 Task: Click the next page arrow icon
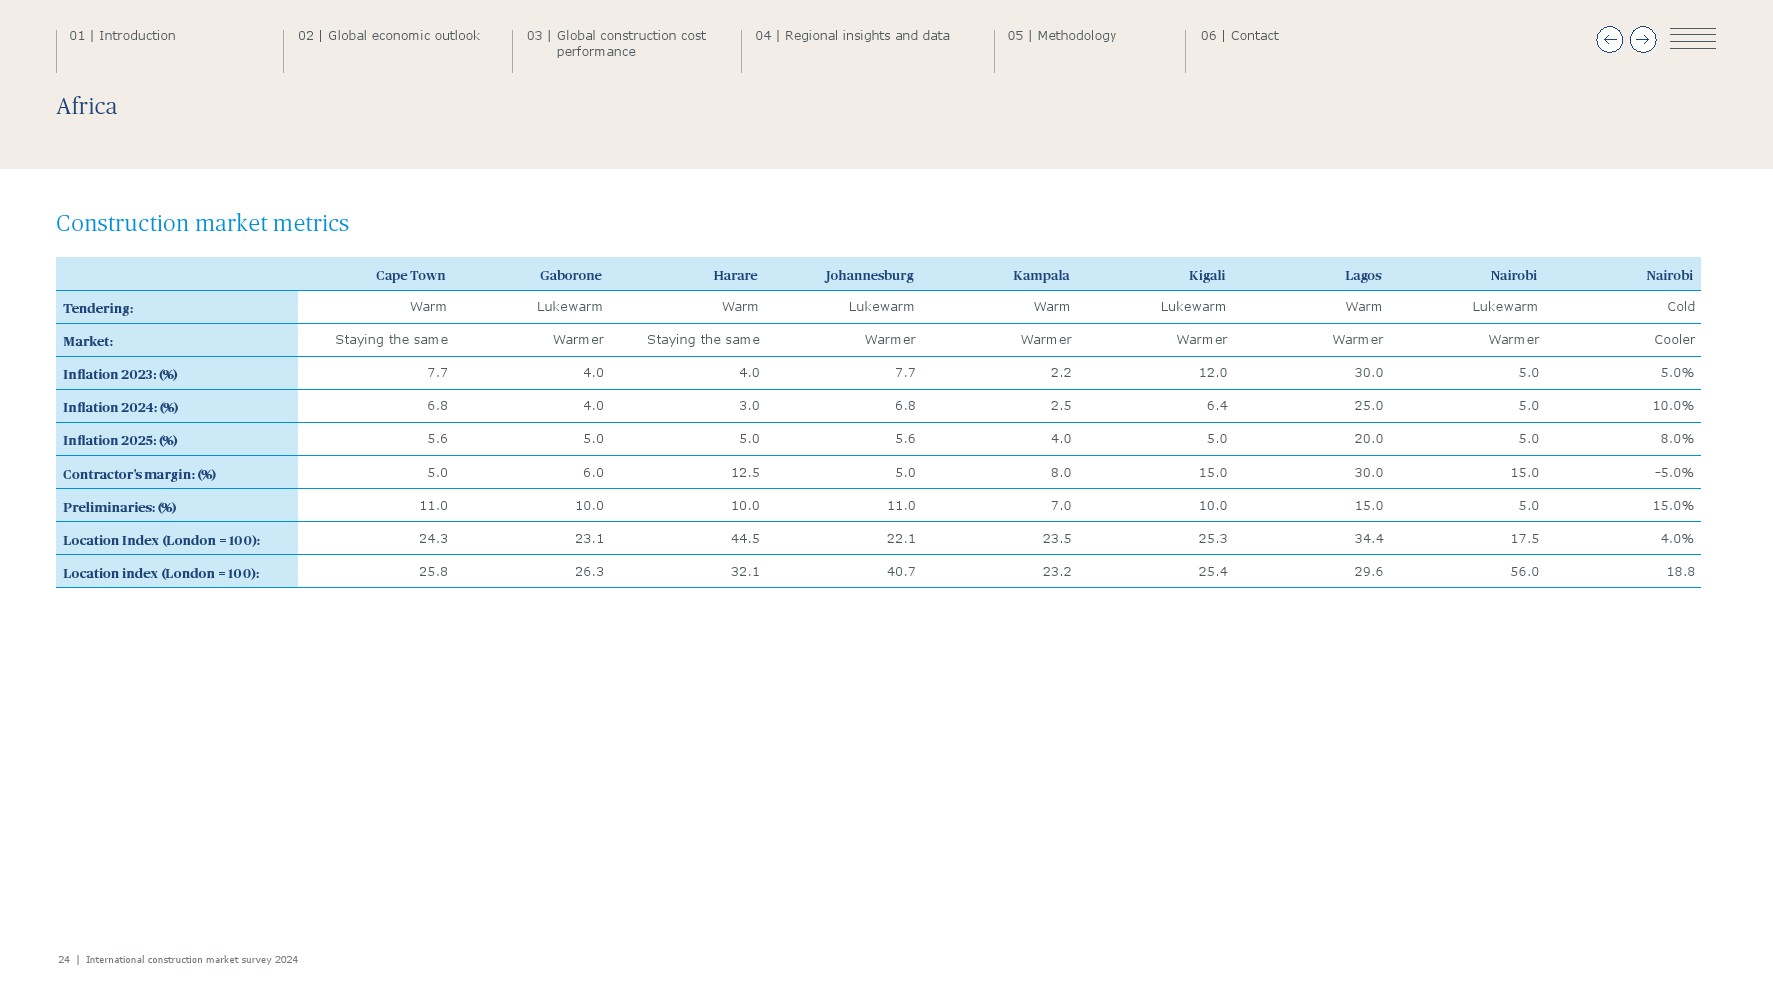coord(1643,40)
